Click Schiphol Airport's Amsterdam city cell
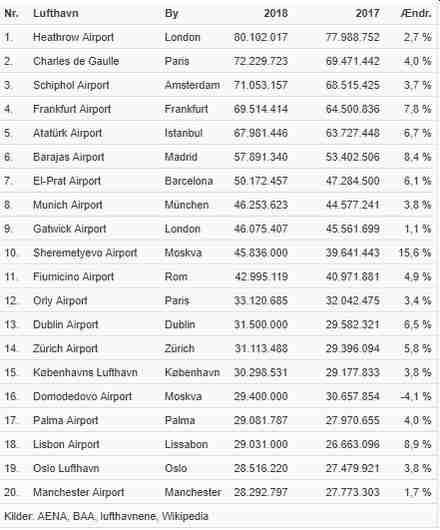 (192, 85)
